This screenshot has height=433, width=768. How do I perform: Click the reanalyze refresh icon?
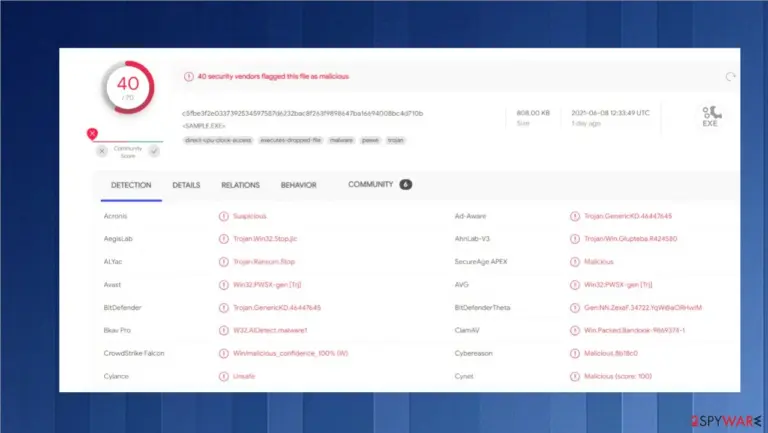click(x=730, y=77)
